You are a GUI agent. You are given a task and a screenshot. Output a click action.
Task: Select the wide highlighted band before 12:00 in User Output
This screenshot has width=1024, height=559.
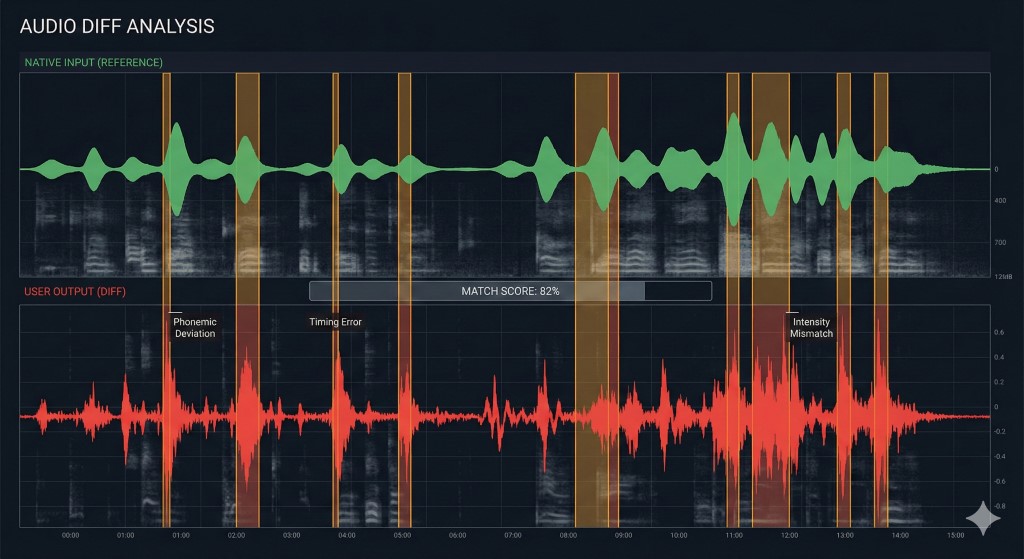(x=771, y=416)
